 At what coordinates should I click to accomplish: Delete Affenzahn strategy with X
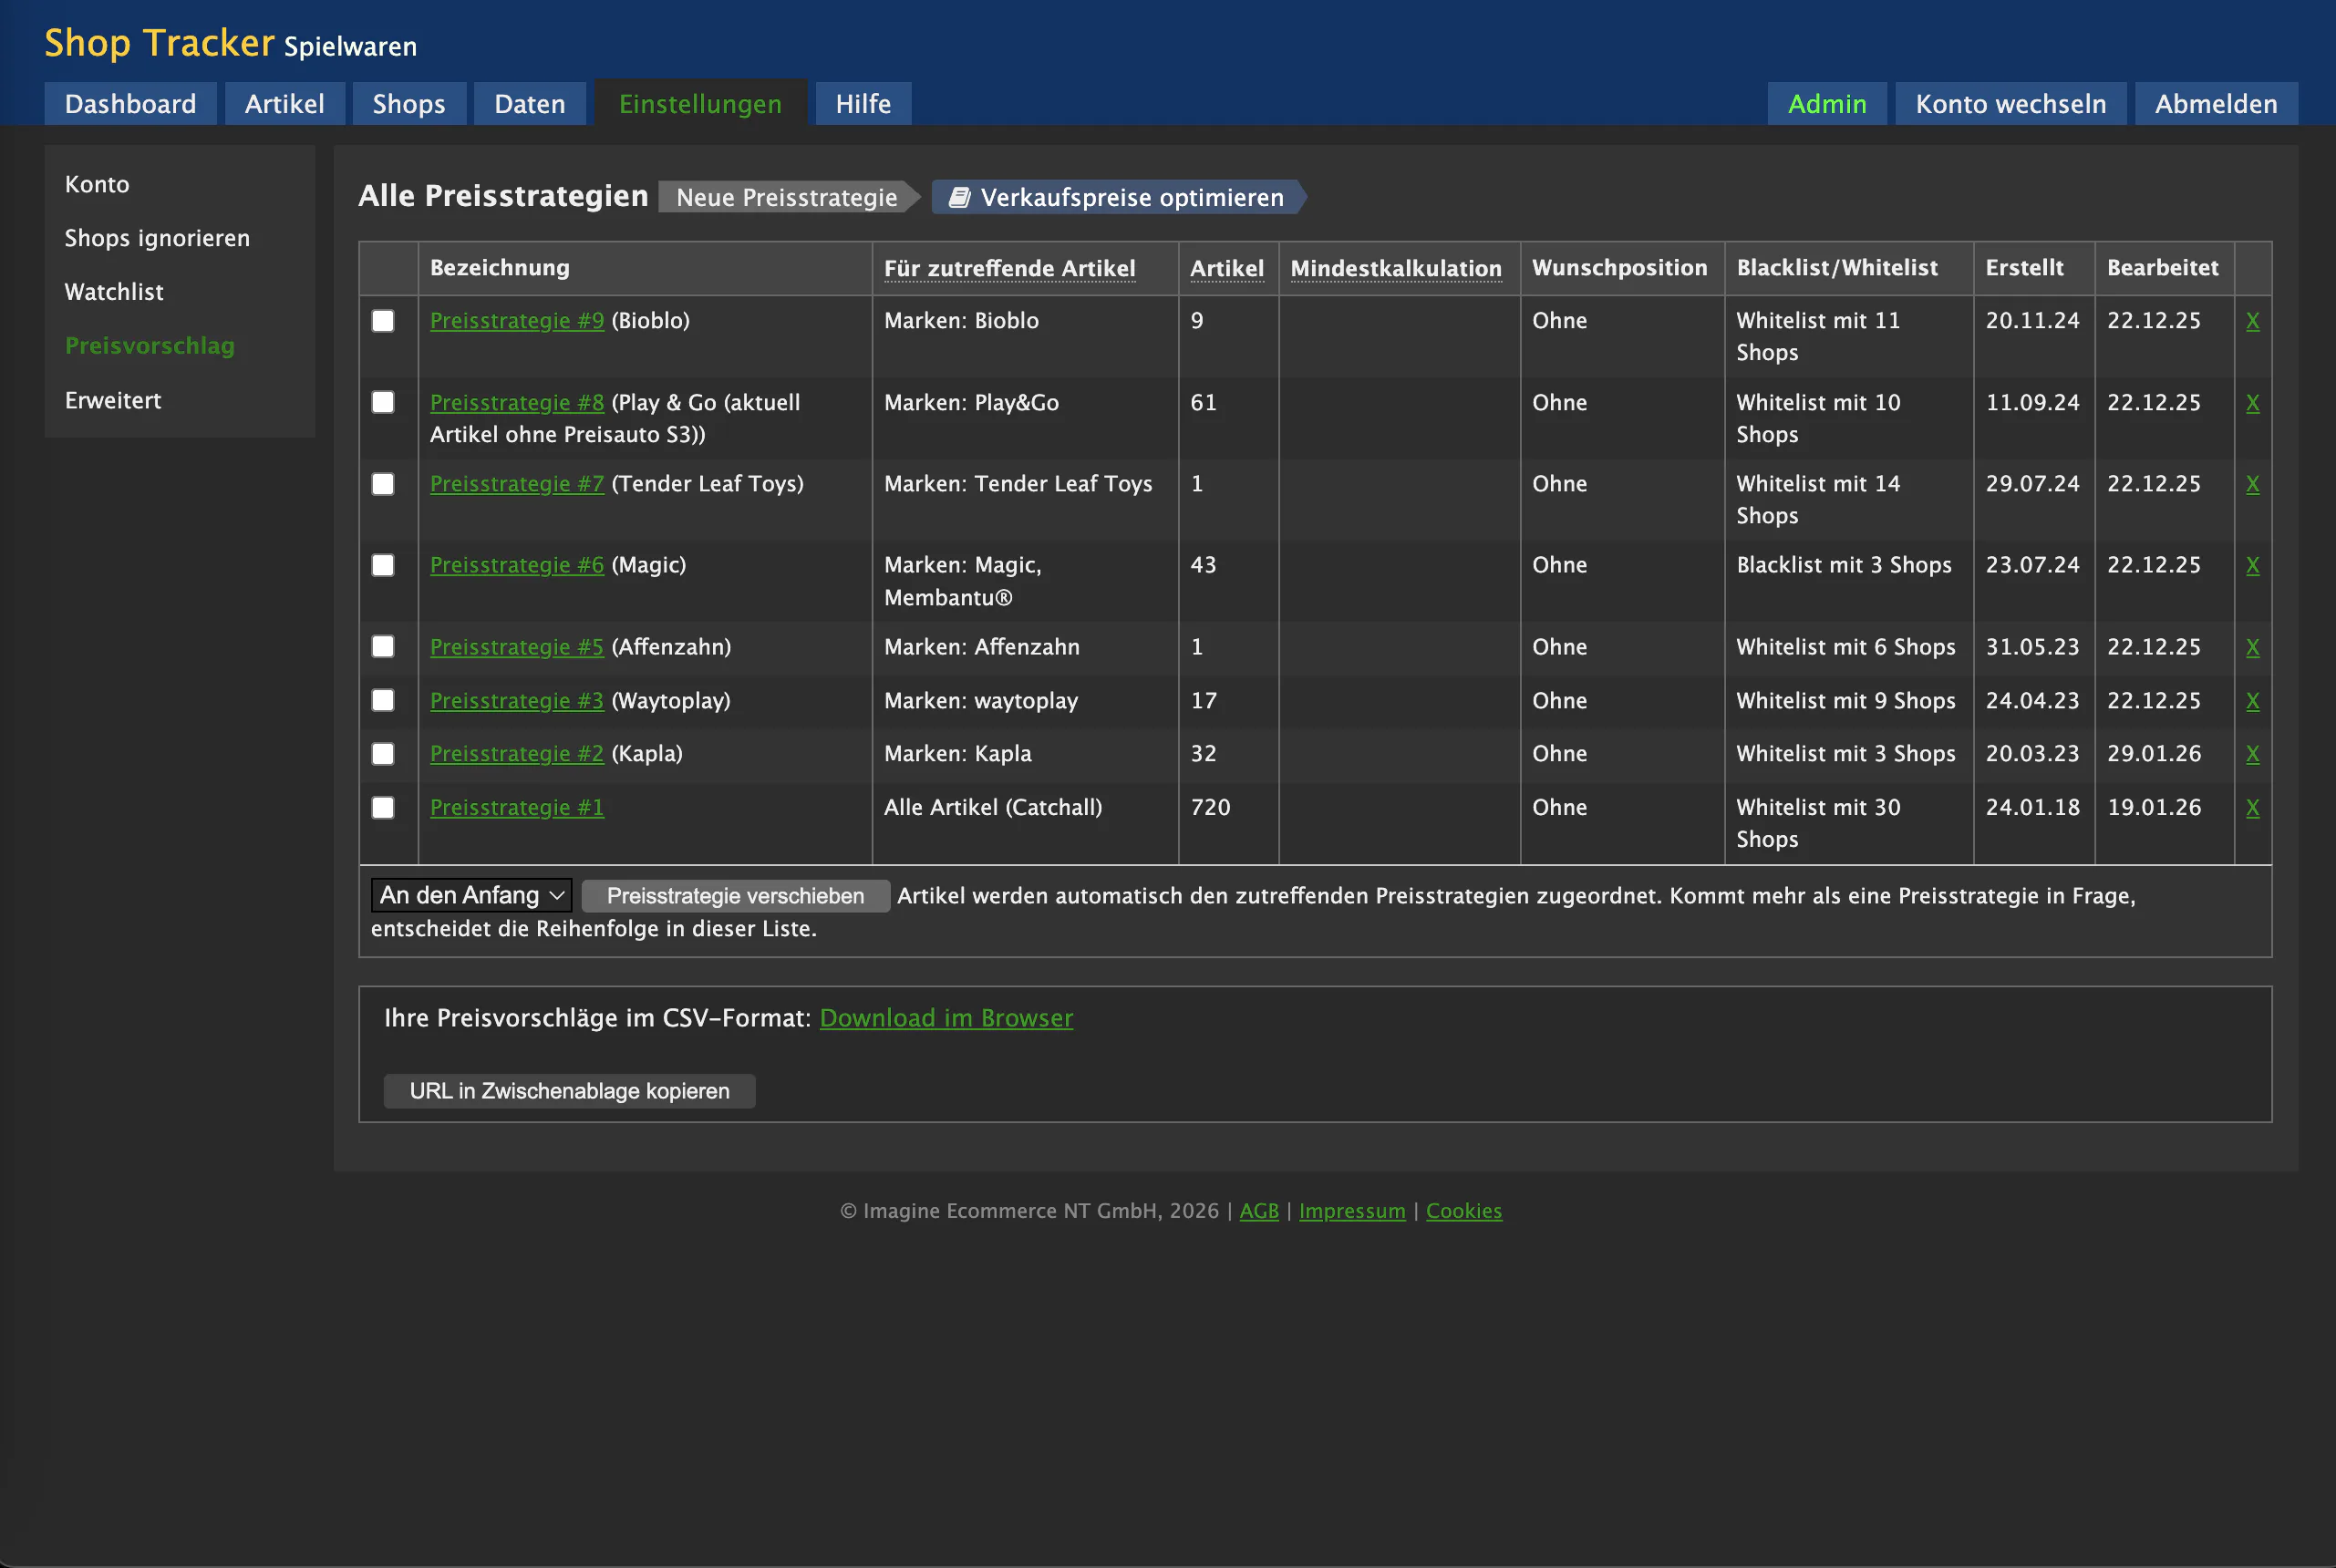(2252, 647)
